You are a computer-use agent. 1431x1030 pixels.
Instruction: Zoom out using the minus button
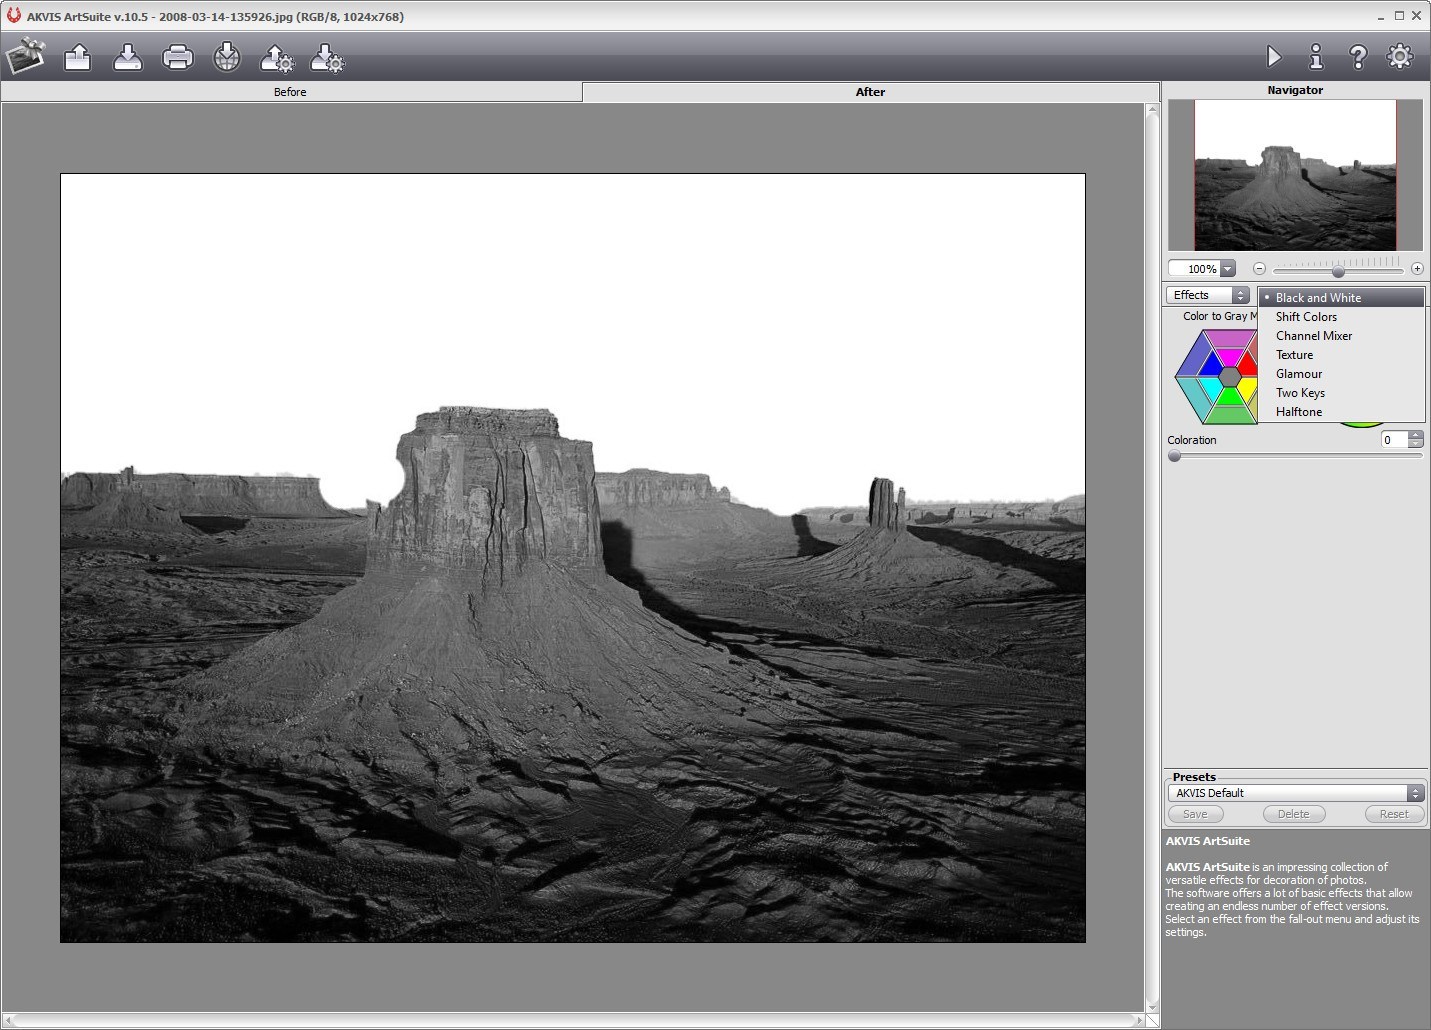pos(1259,268)
